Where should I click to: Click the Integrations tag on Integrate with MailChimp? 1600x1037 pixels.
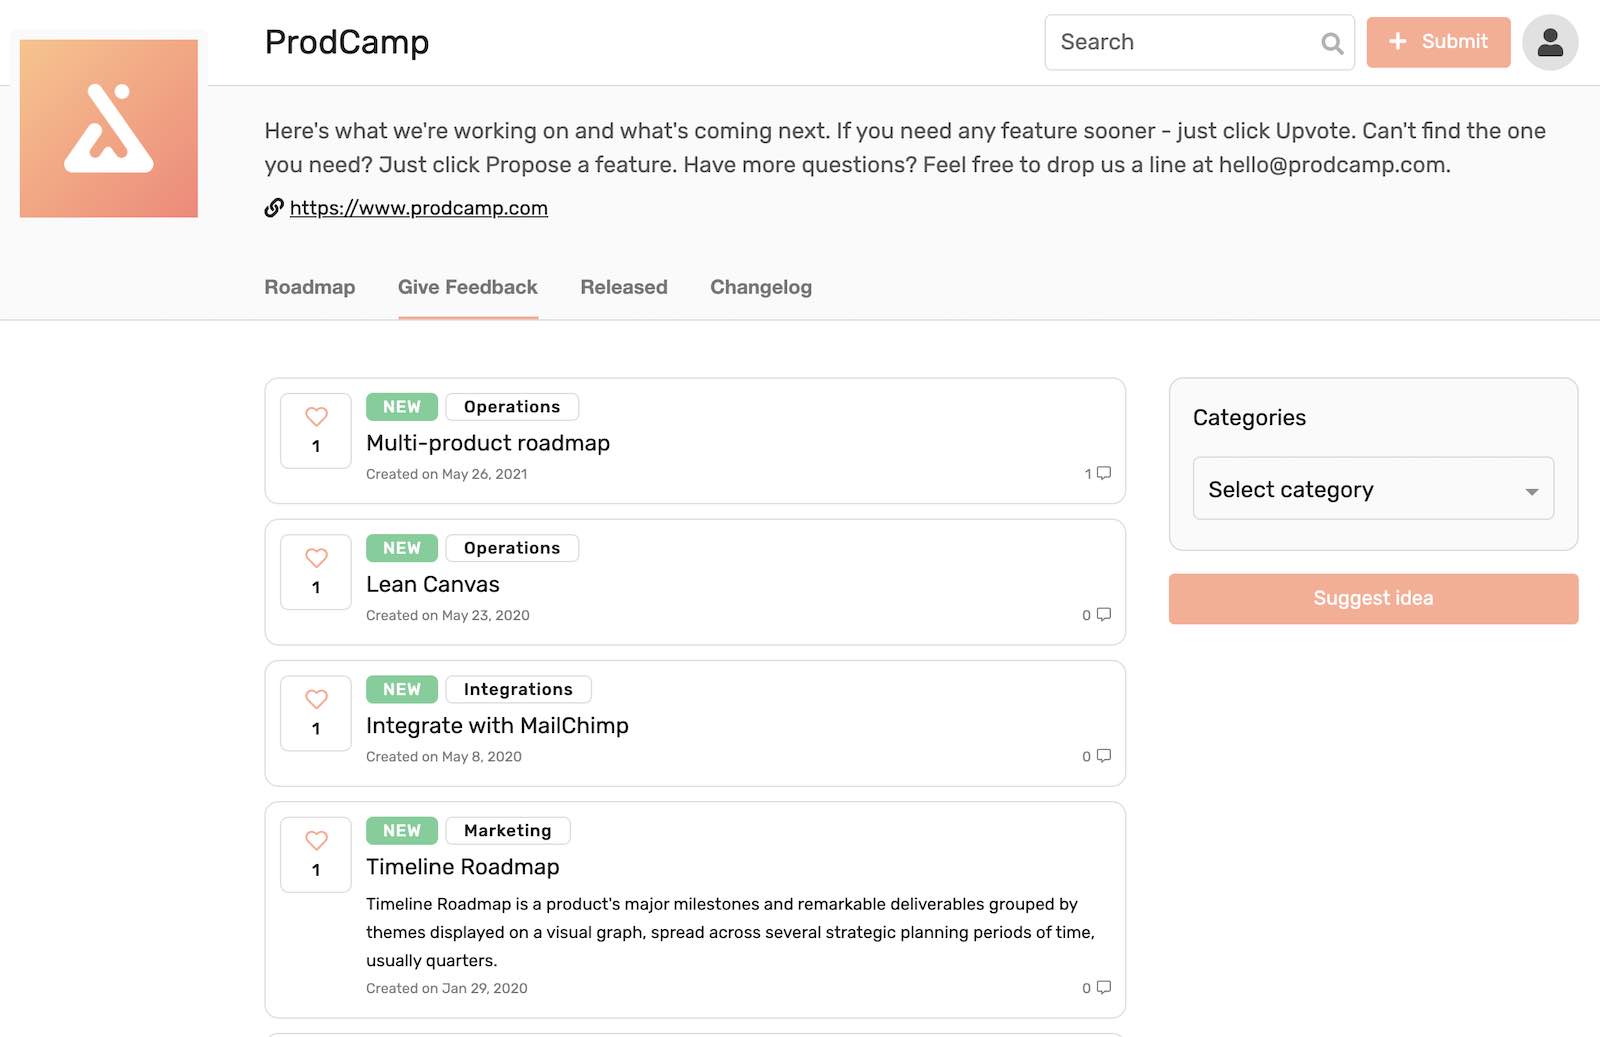pyautogui.click(x=518, y=689)
